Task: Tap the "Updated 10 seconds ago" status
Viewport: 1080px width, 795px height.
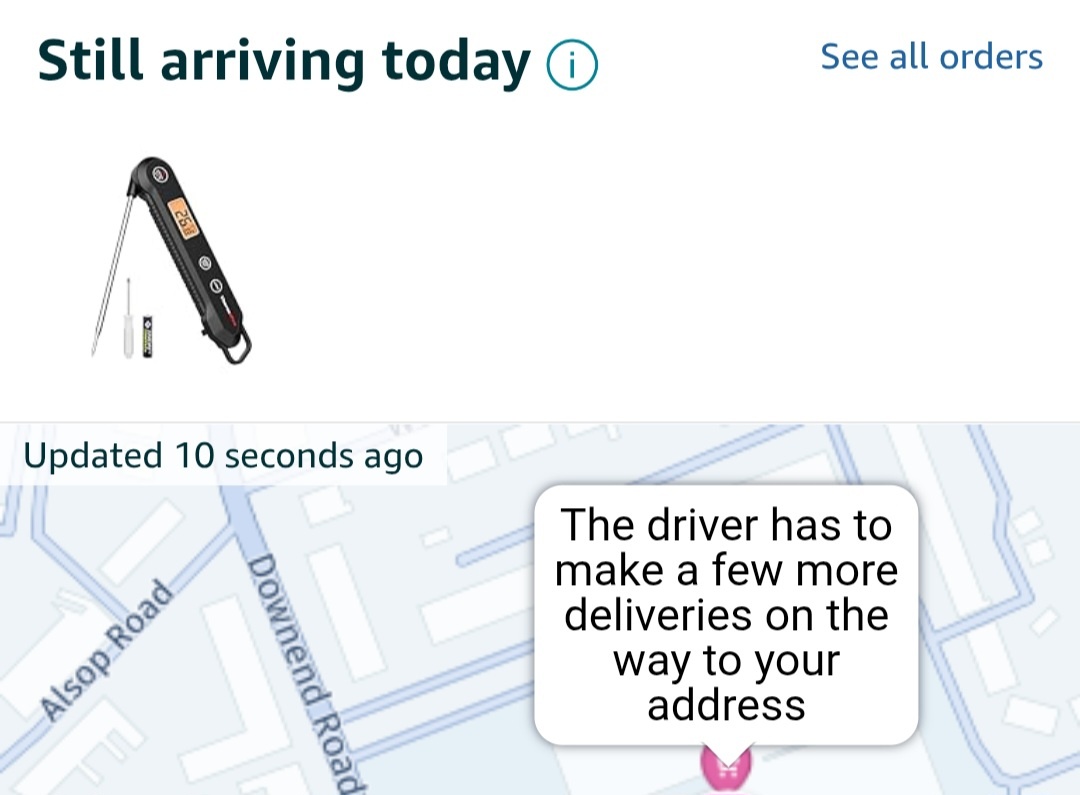Action: coord(223,456)
